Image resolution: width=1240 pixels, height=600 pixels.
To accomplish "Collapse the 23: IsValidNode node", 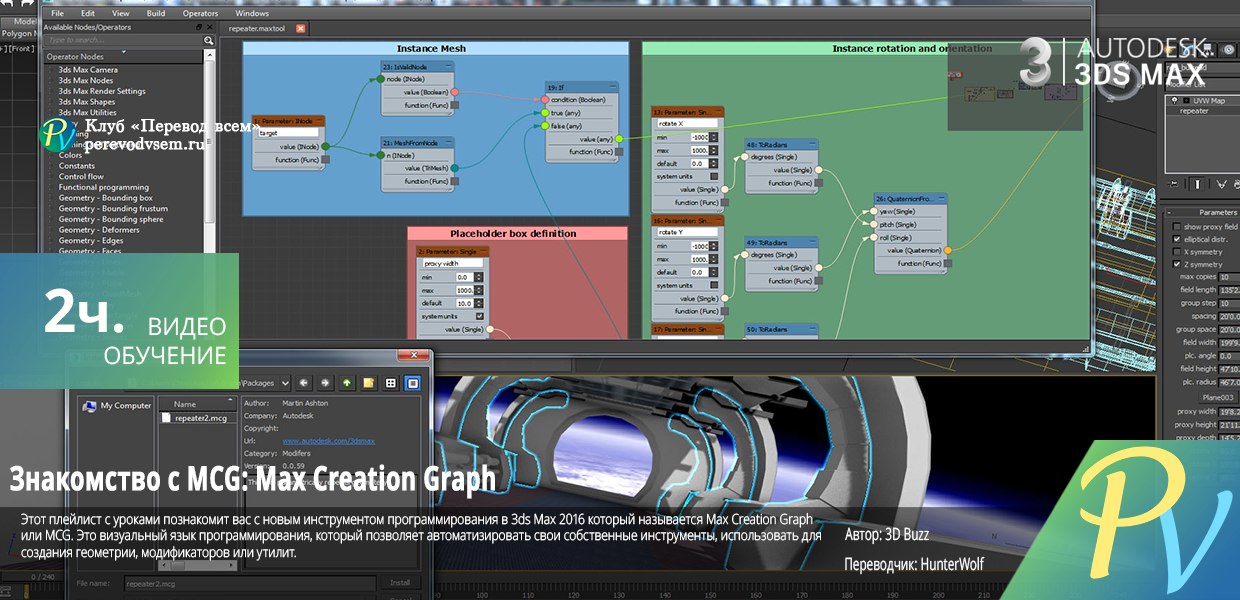I will pos(448,66).
